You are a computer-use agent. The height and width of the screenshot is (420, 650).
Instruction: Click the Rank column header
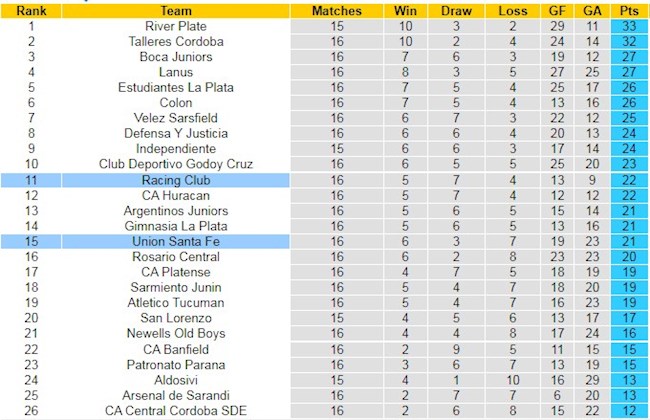point(30,10)
